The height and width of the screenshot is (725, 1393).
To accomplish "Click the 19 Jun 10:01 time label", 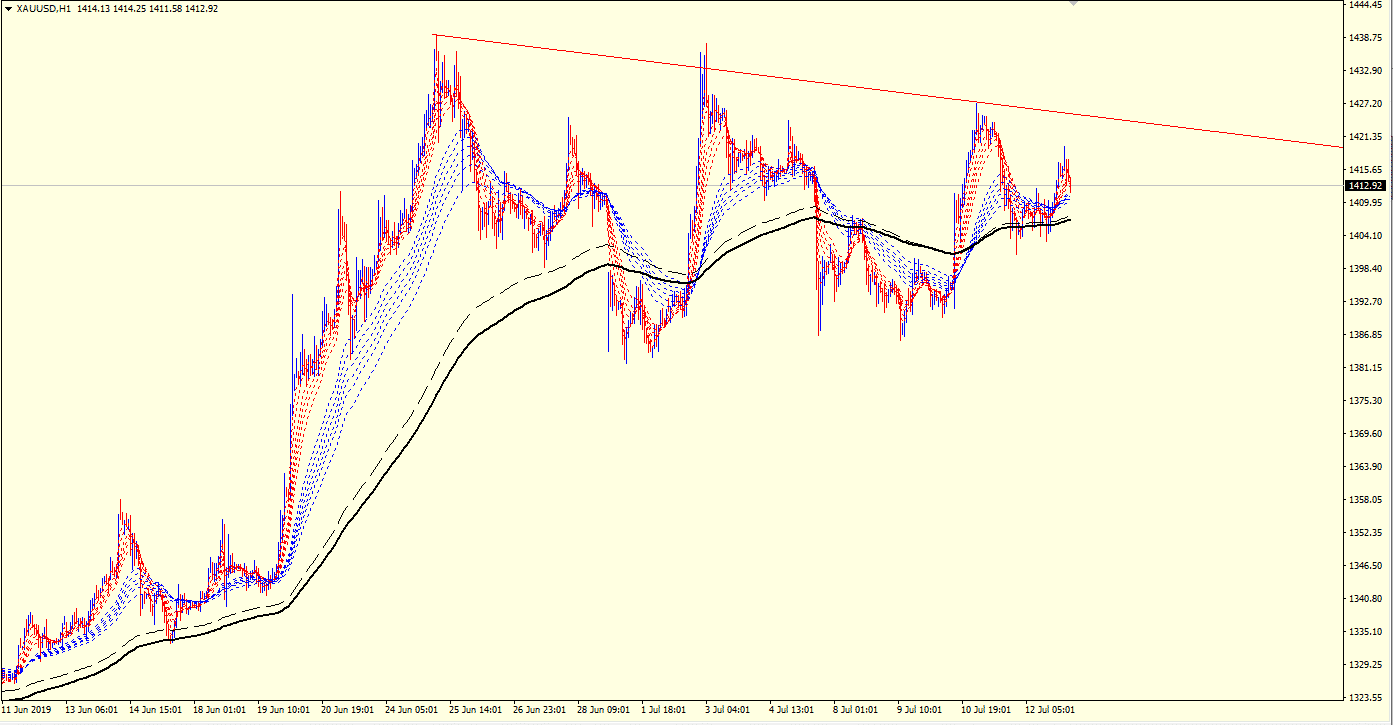I will click(x=284, y=710).
